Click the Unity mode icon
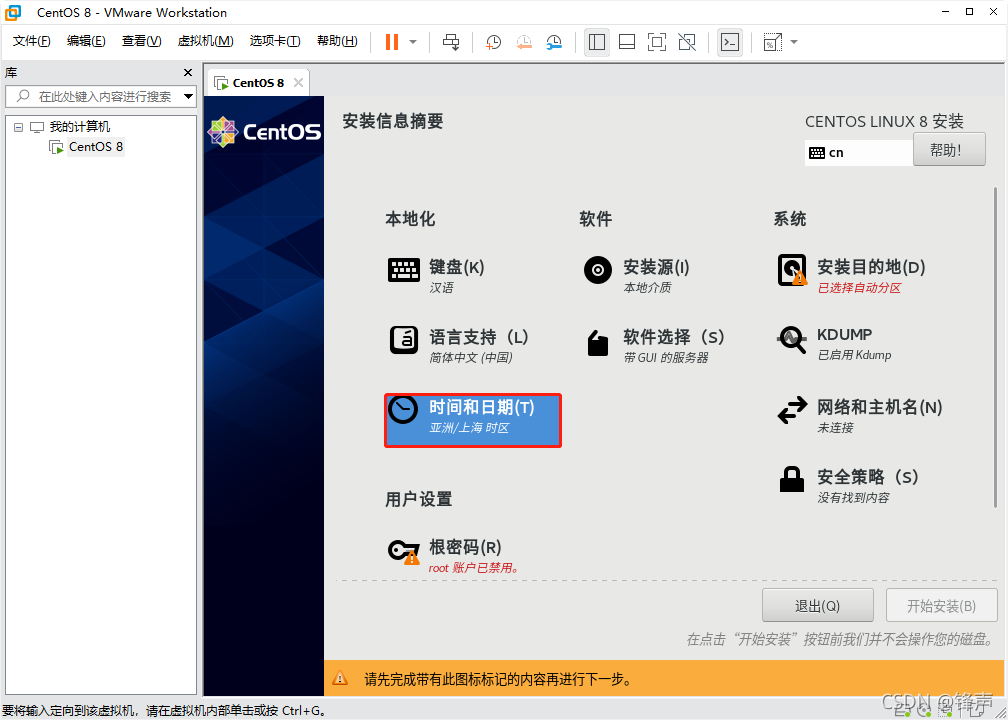This screenshot has width=1008, height=720. tap(687, 42)
